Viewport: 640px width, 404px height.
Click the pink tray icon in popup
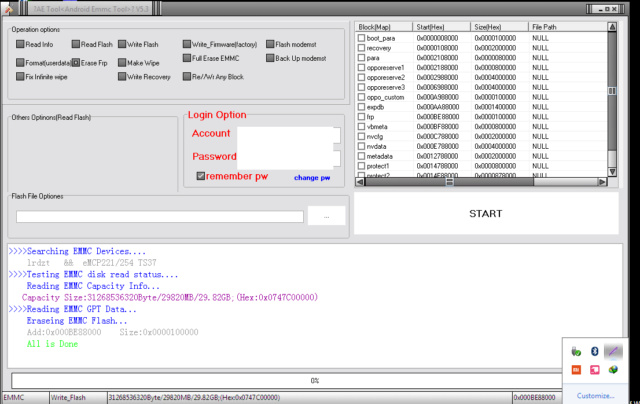tap(595, 371)
